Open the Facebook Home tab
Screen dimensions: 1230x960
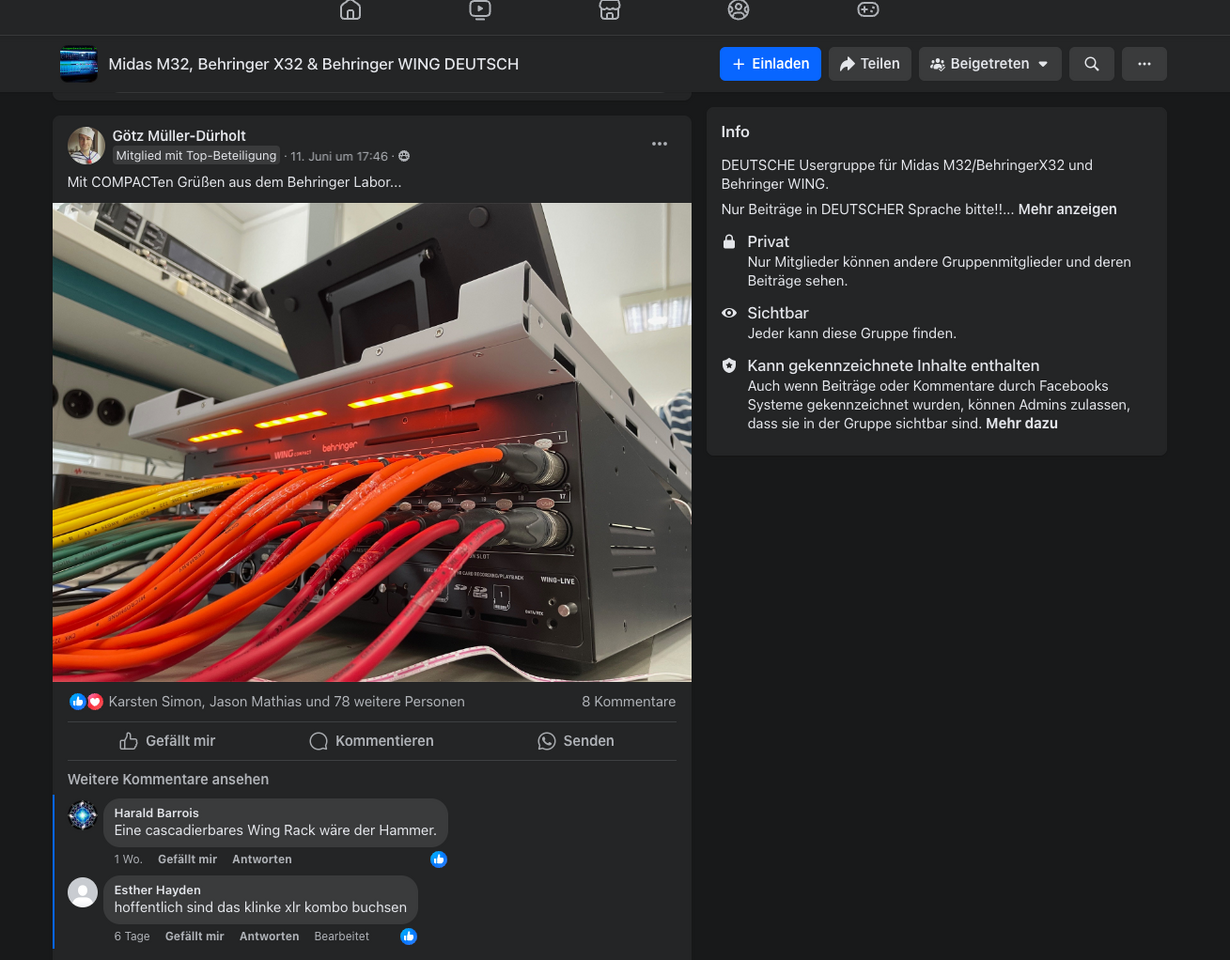point(350,10)
